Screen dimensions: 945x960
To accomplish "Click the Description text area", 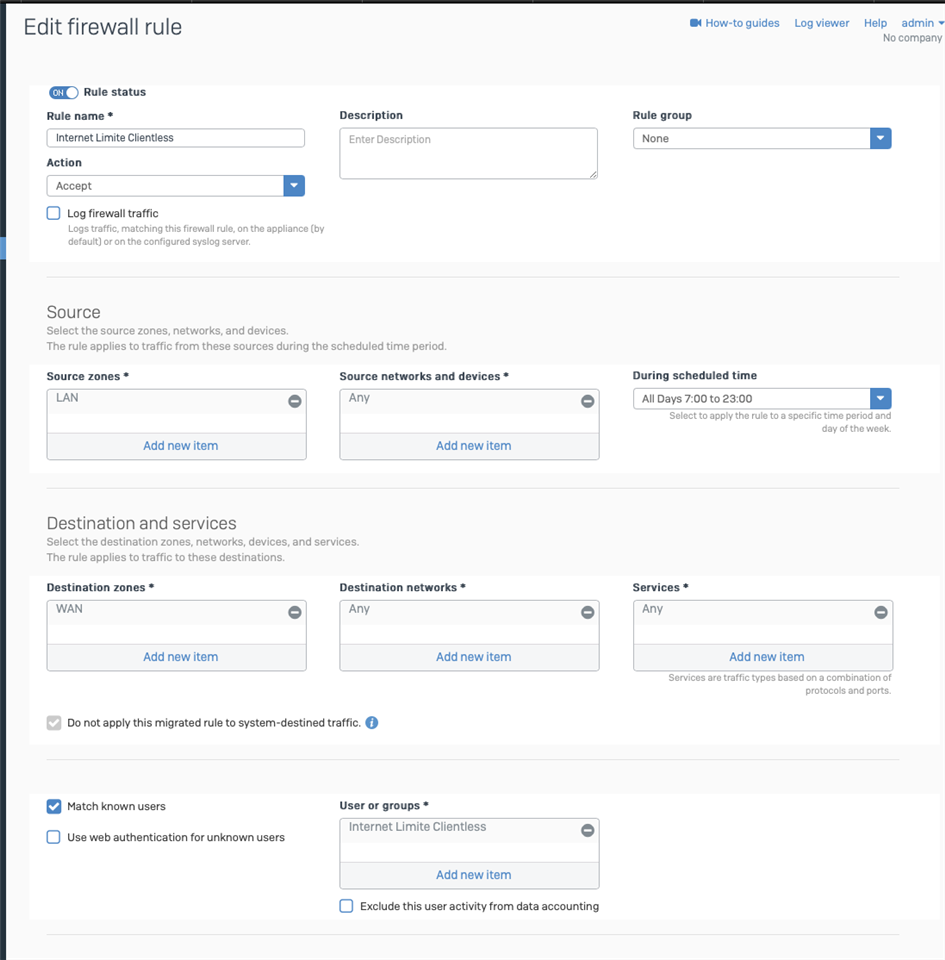I will tap(469, 154).
